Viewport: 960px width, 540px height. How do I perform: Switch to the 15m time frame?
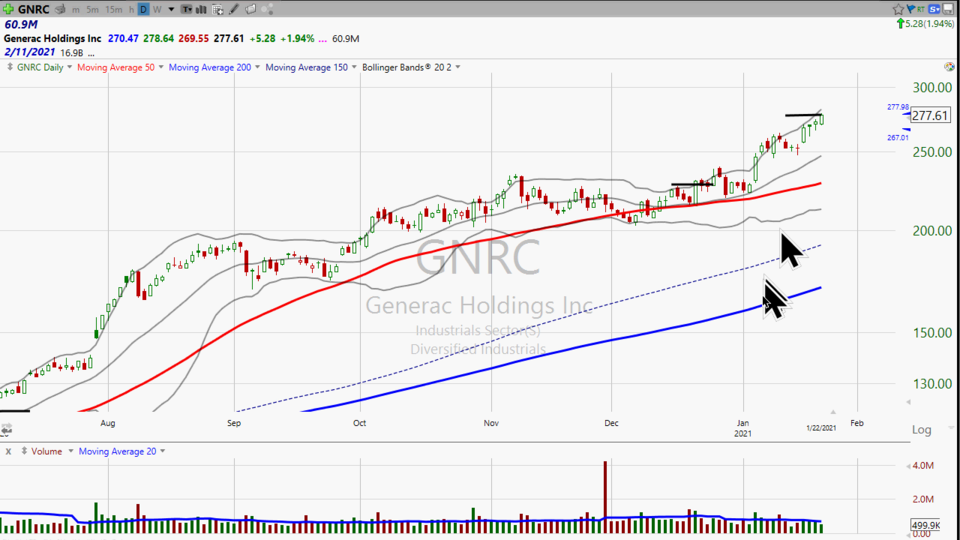pos(113,9)
